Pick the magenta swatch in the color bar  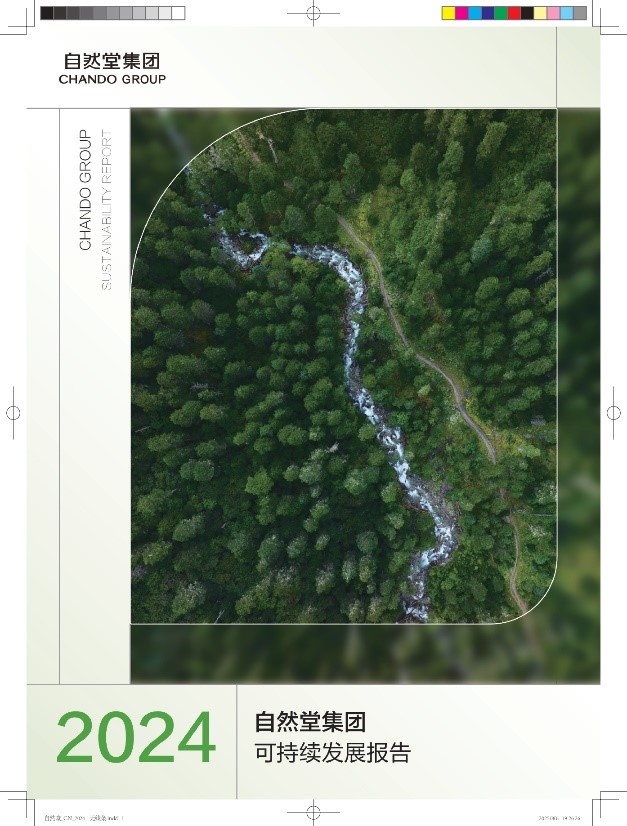(x=462, y=13)
